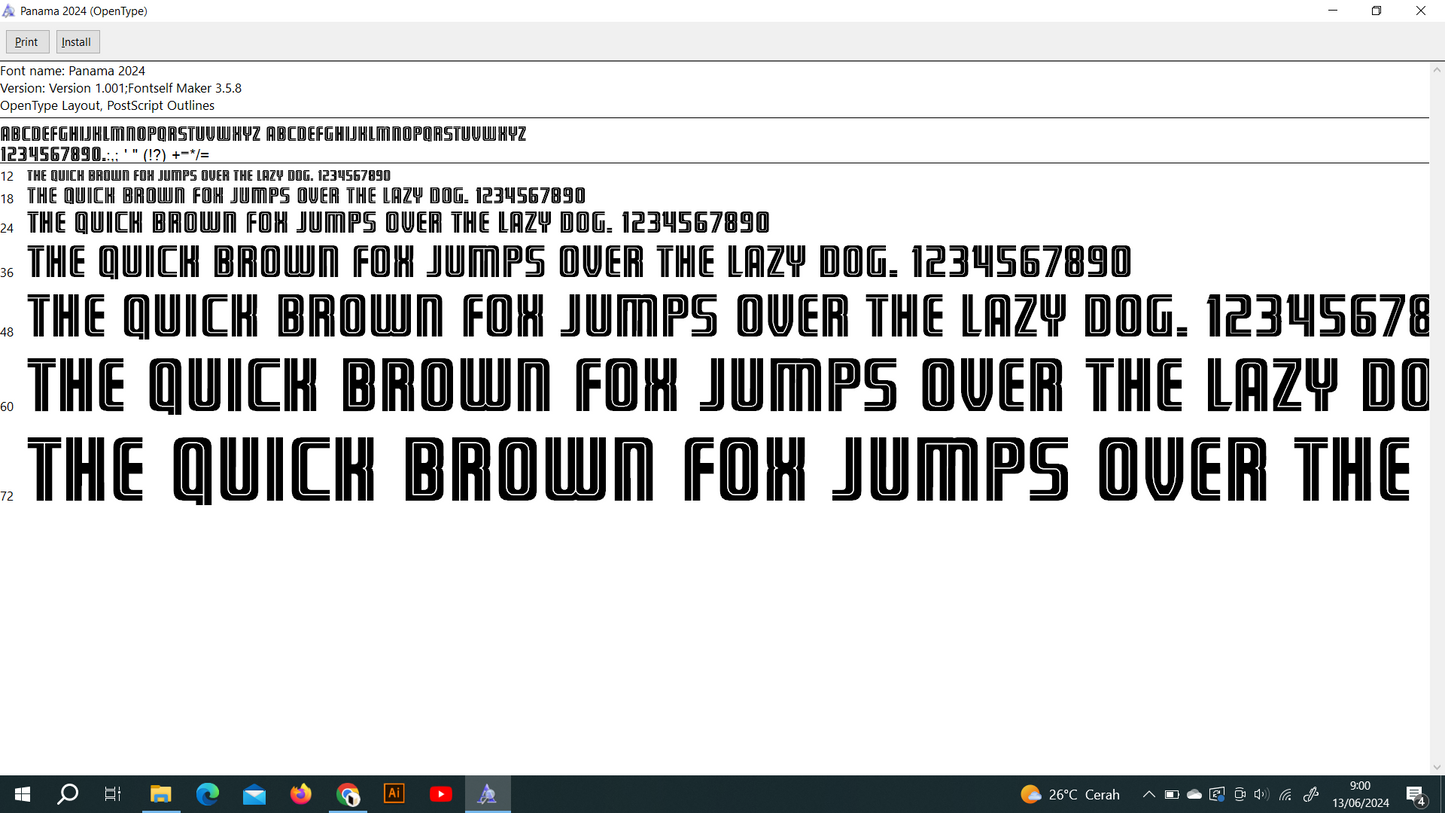This screenshot has width=1445, height=813.
Task: Open Adobe Illustrator from taskbar
Action: (394, 794)
